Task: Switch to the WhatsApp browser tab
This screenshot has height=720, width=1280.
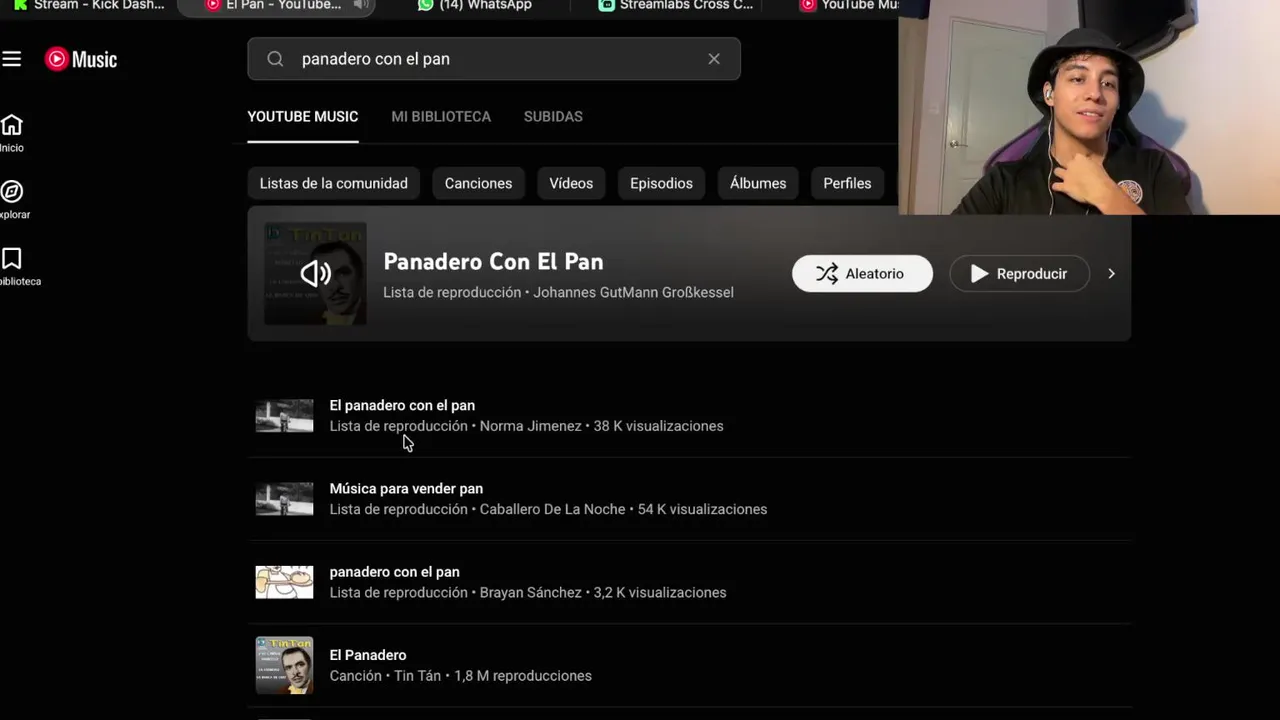Action: (475, 6)
